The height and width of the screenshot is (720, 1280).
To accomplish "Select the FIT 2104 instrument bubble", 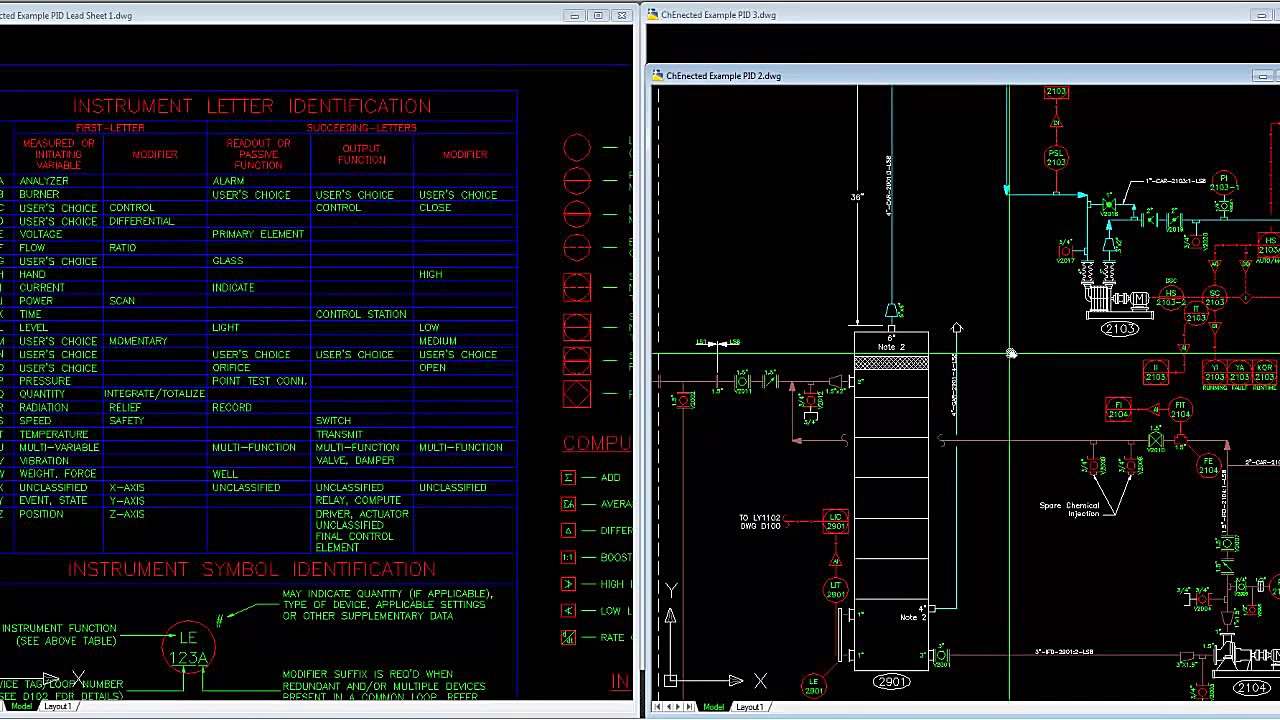I will pos(1181,409).
